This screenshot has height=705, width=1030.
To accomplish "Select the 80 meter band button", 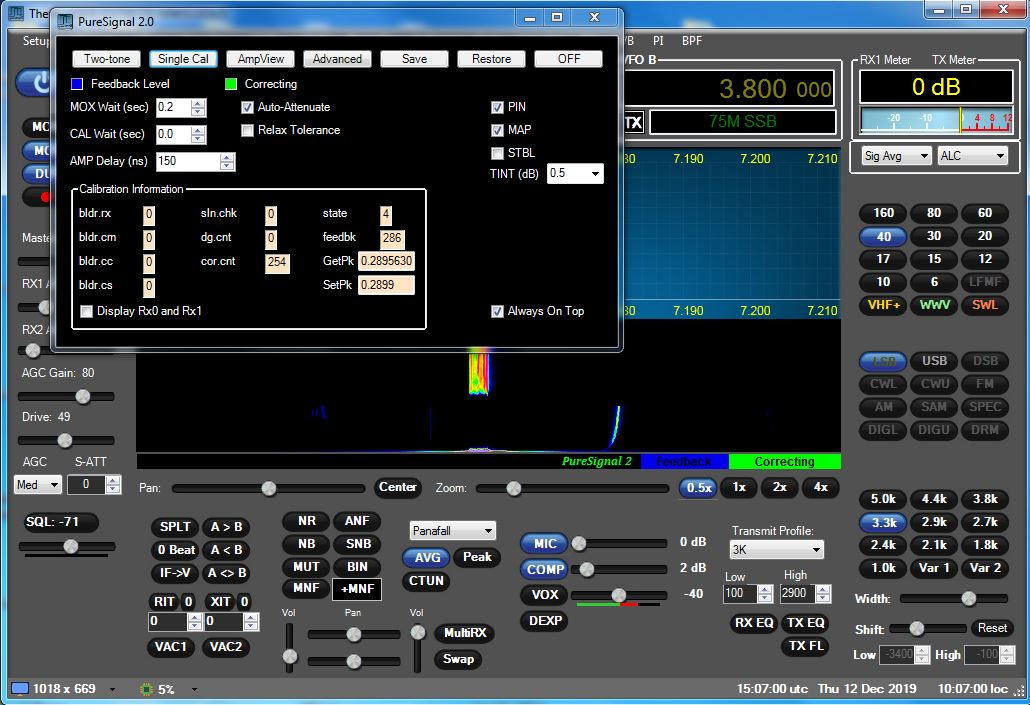I will 934,213.
